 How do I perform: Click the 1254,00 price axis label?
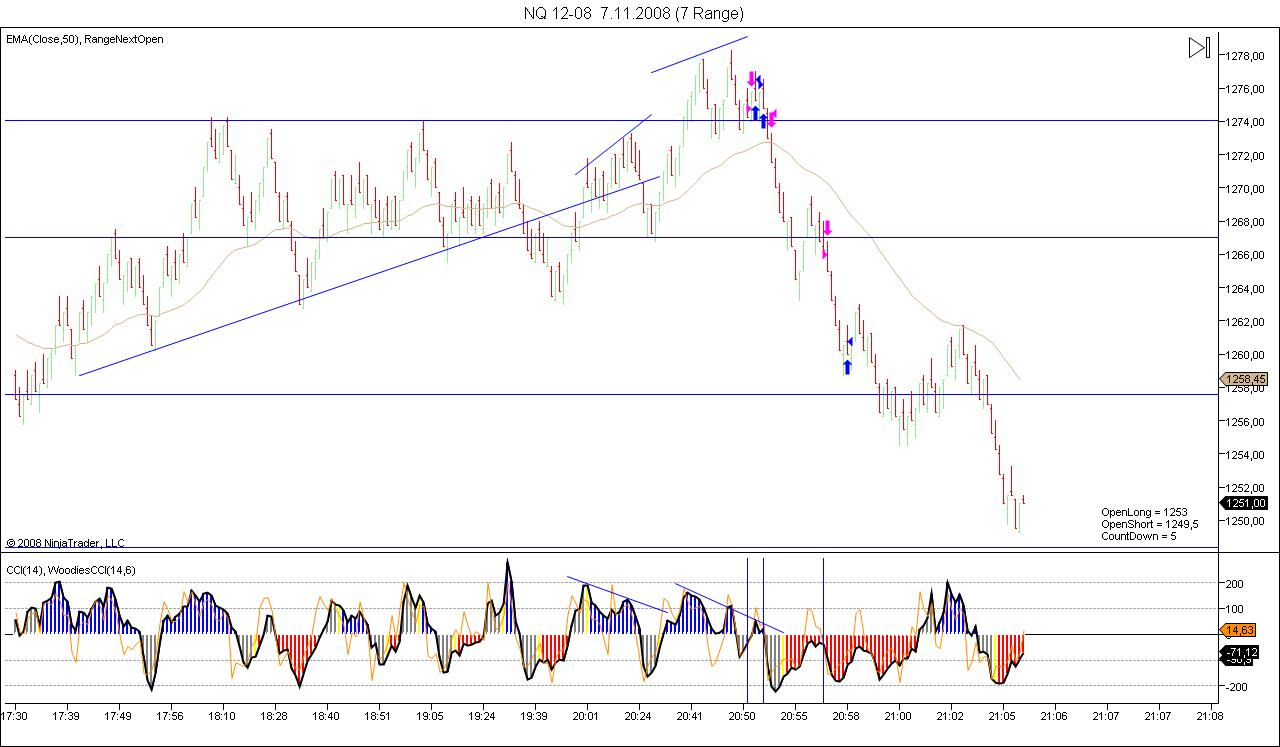click(1244, 454)
